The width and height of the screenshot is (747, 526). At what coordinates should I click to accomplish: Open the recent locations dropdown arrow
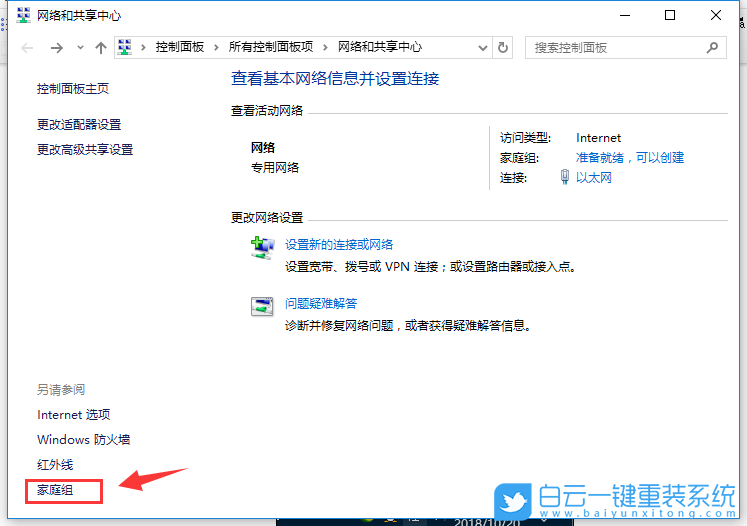pyautogui.click(x=80, y=48)
